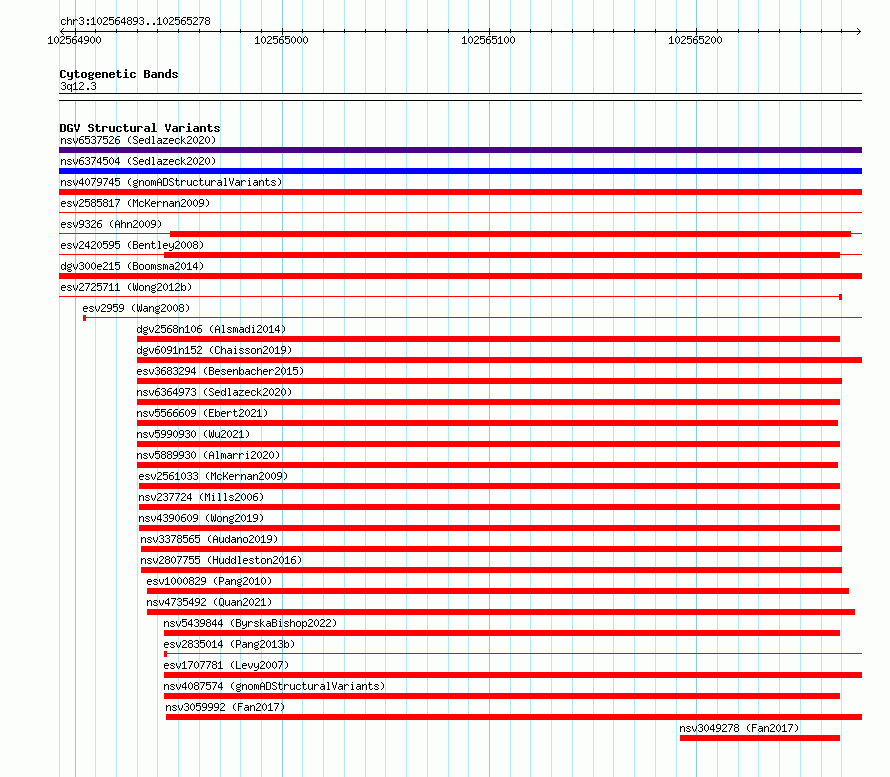Click ruler position 102565200

click(x=695, y=40)
